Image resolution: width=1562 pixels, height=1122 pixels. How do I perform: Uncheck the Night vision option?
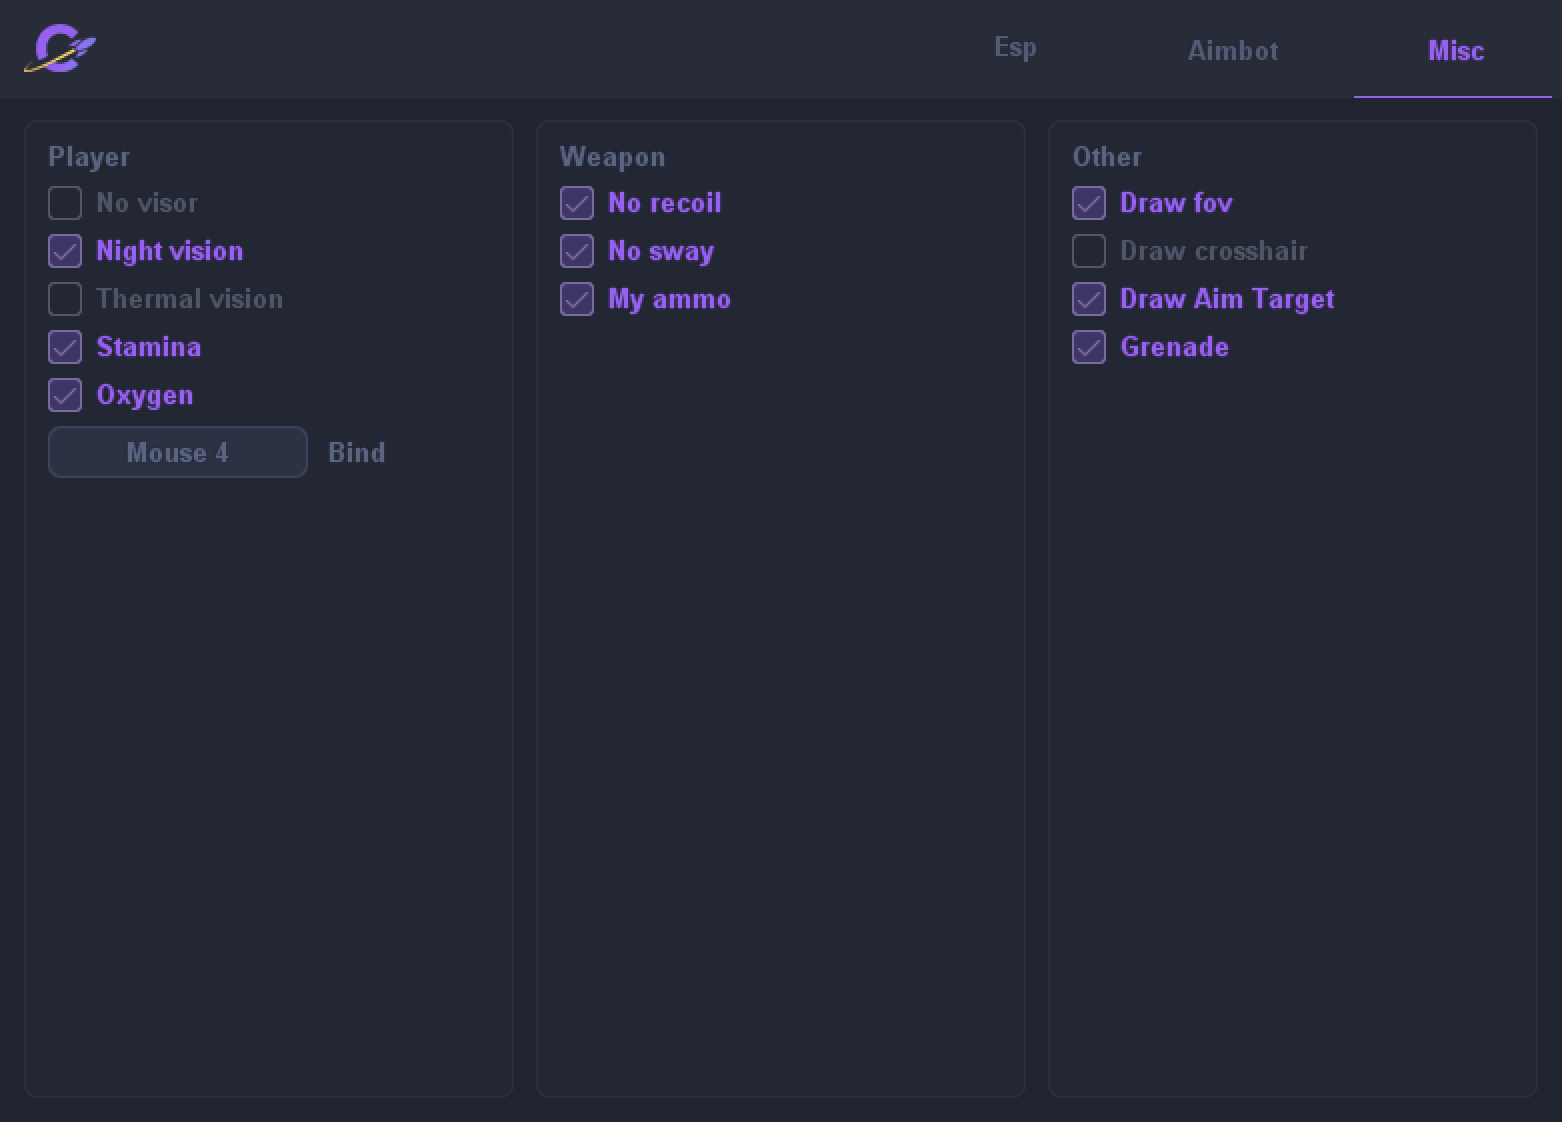point(65,251)
